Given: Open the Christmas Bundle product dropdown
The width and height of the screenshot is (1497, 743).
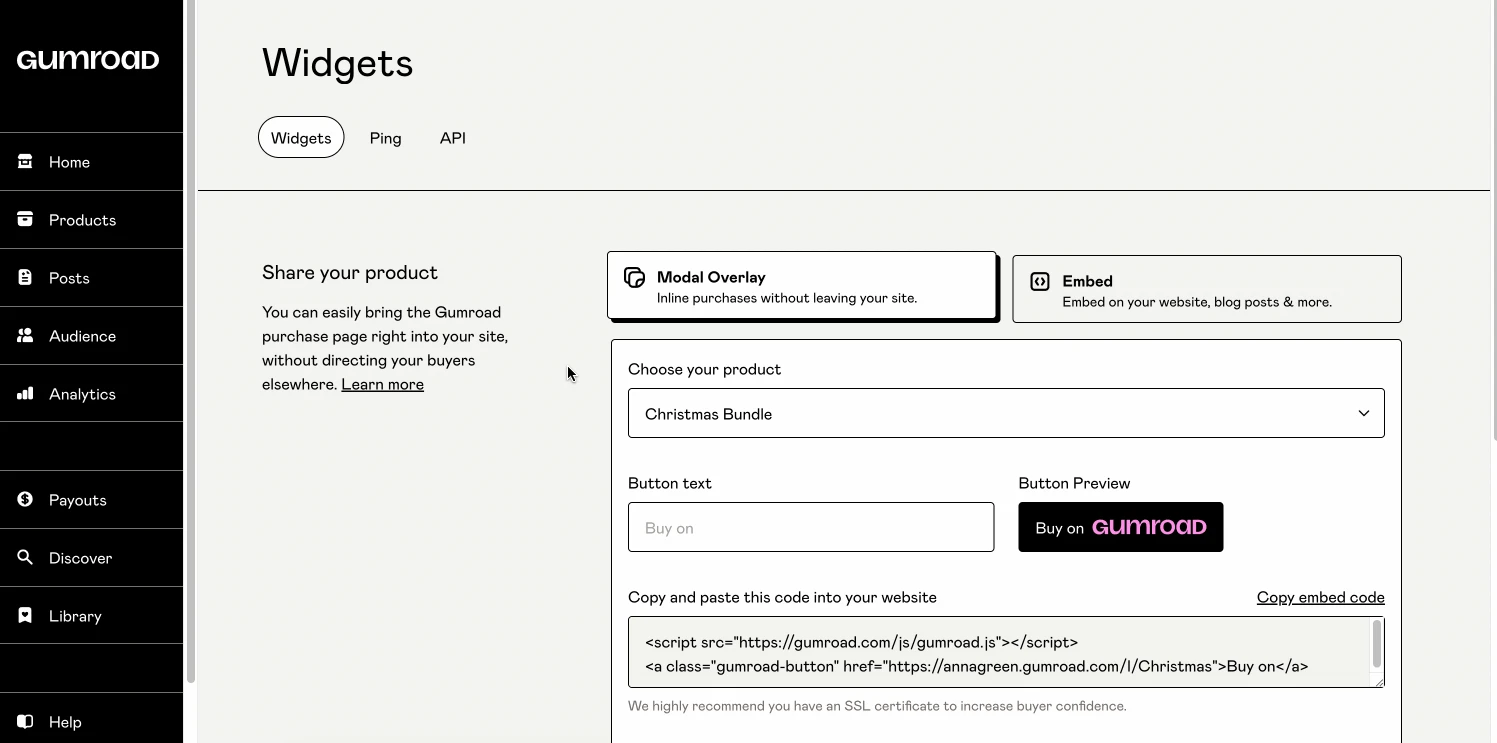Looking at the screenshot, I should (1005, 412).
